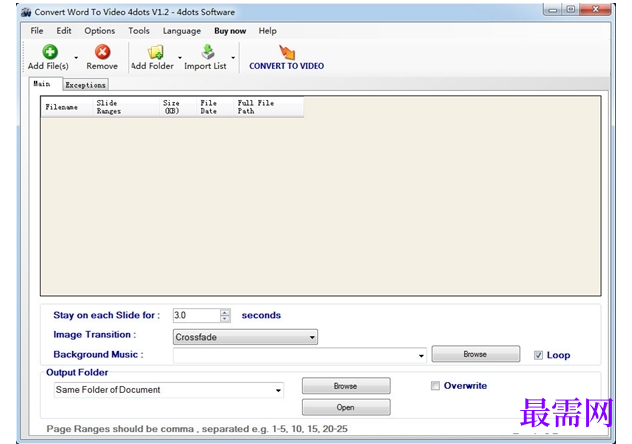
Task: Open the Edit menu
Action: 64,31
